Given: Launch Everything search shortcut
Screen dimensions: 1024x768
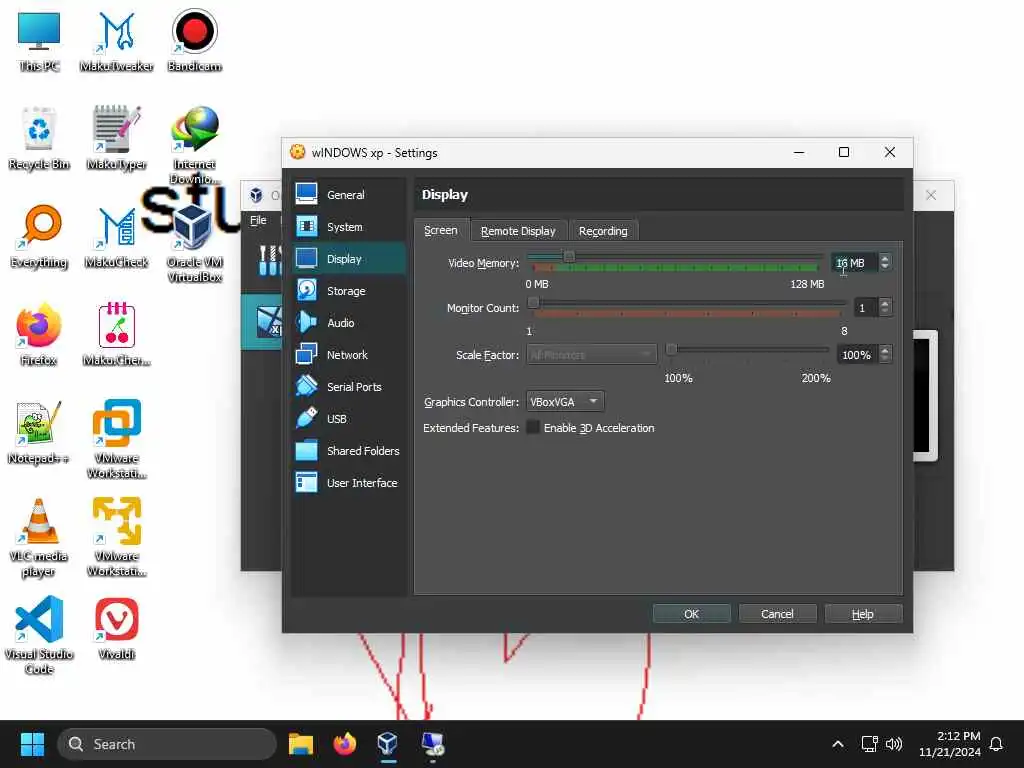Looking at the screenshot, I should coord(39,236).
